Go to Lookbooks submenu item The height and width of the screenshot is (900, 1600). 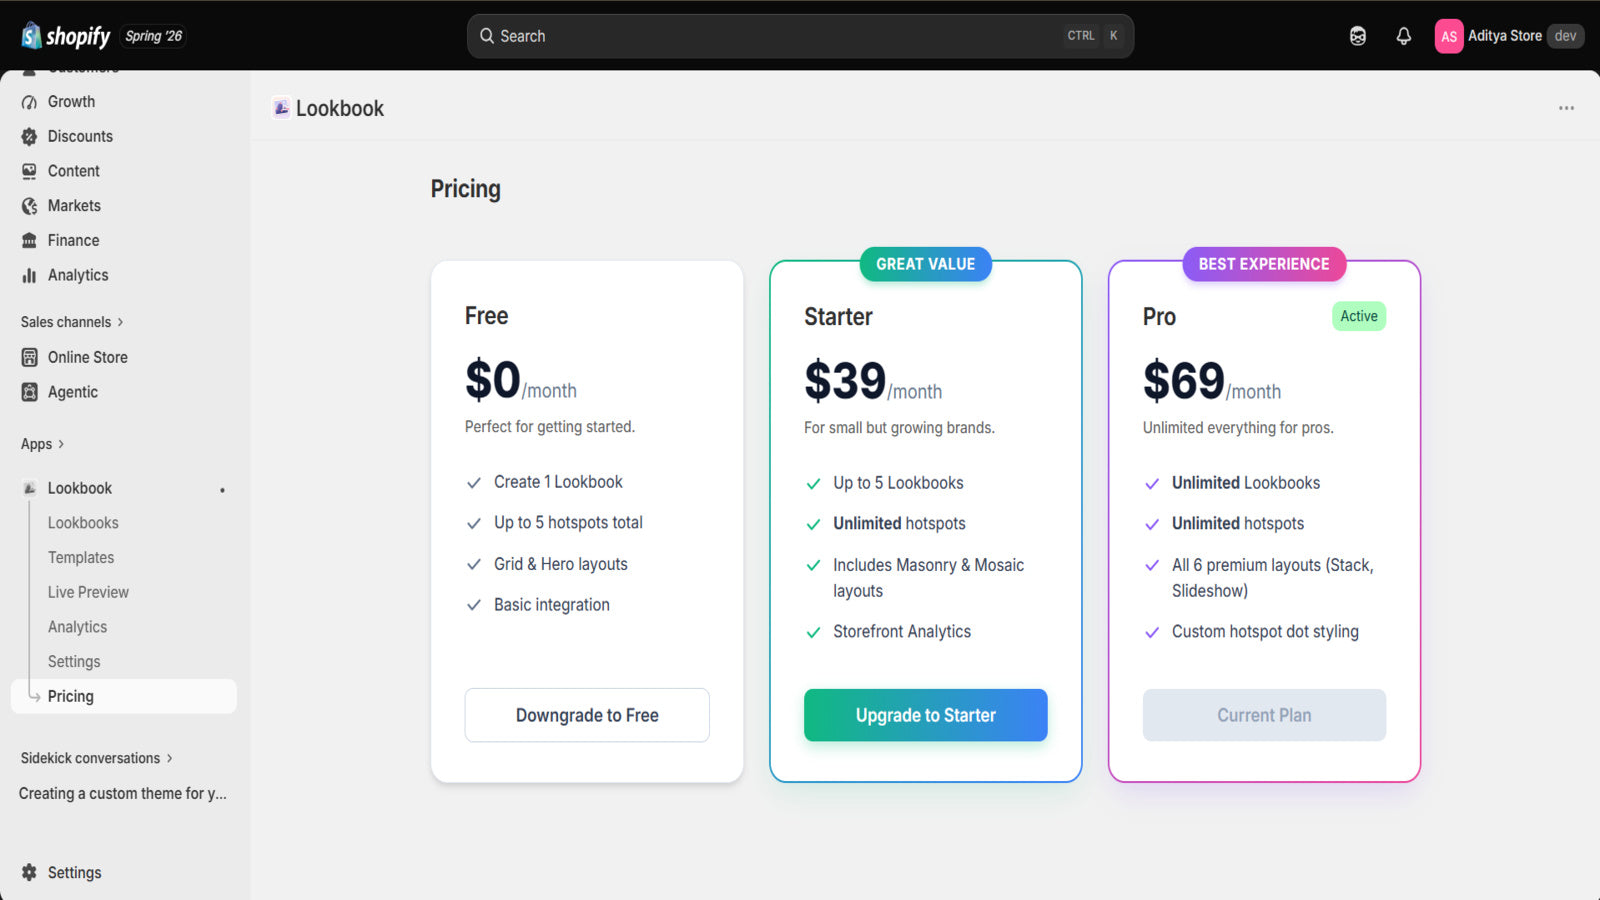(83, 523)
